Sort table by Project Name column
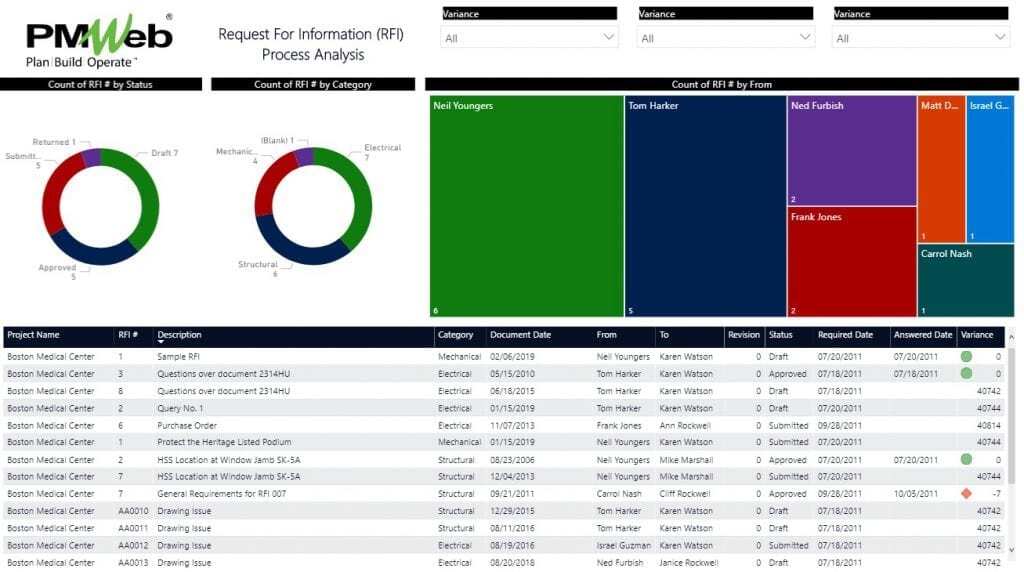The width and height of the screenshot is (1024, 572). [x=33, y=334]
